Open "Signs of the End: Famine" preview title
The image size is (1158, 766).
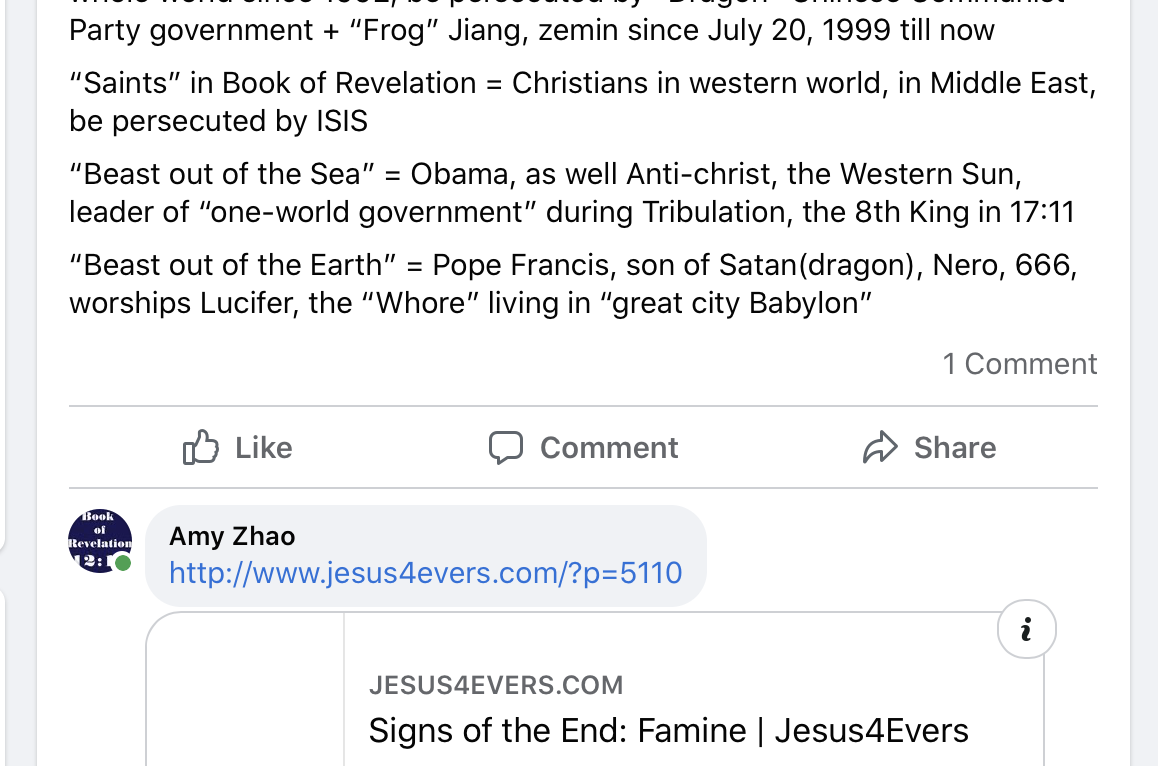(x=668, y=730)
